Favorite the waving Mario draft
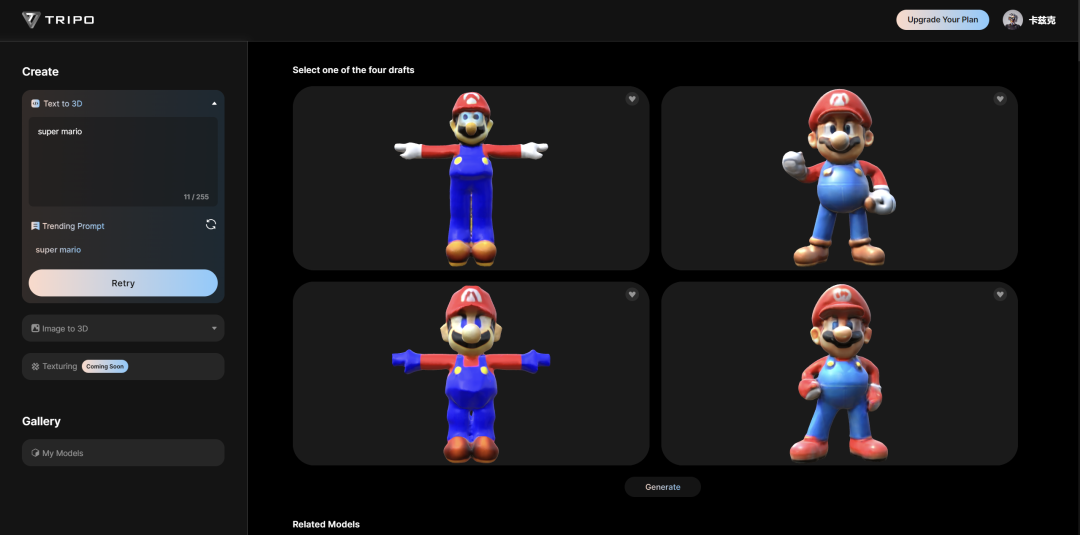 click(x=1000, y=99)
